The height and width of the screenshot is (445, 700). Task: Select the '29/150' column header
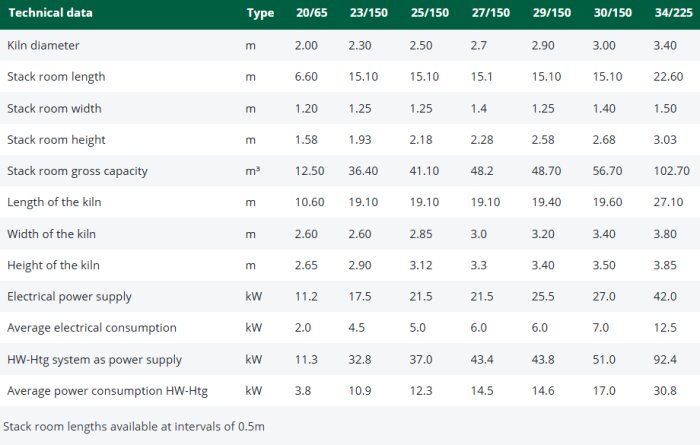click(x=552, y=13)
